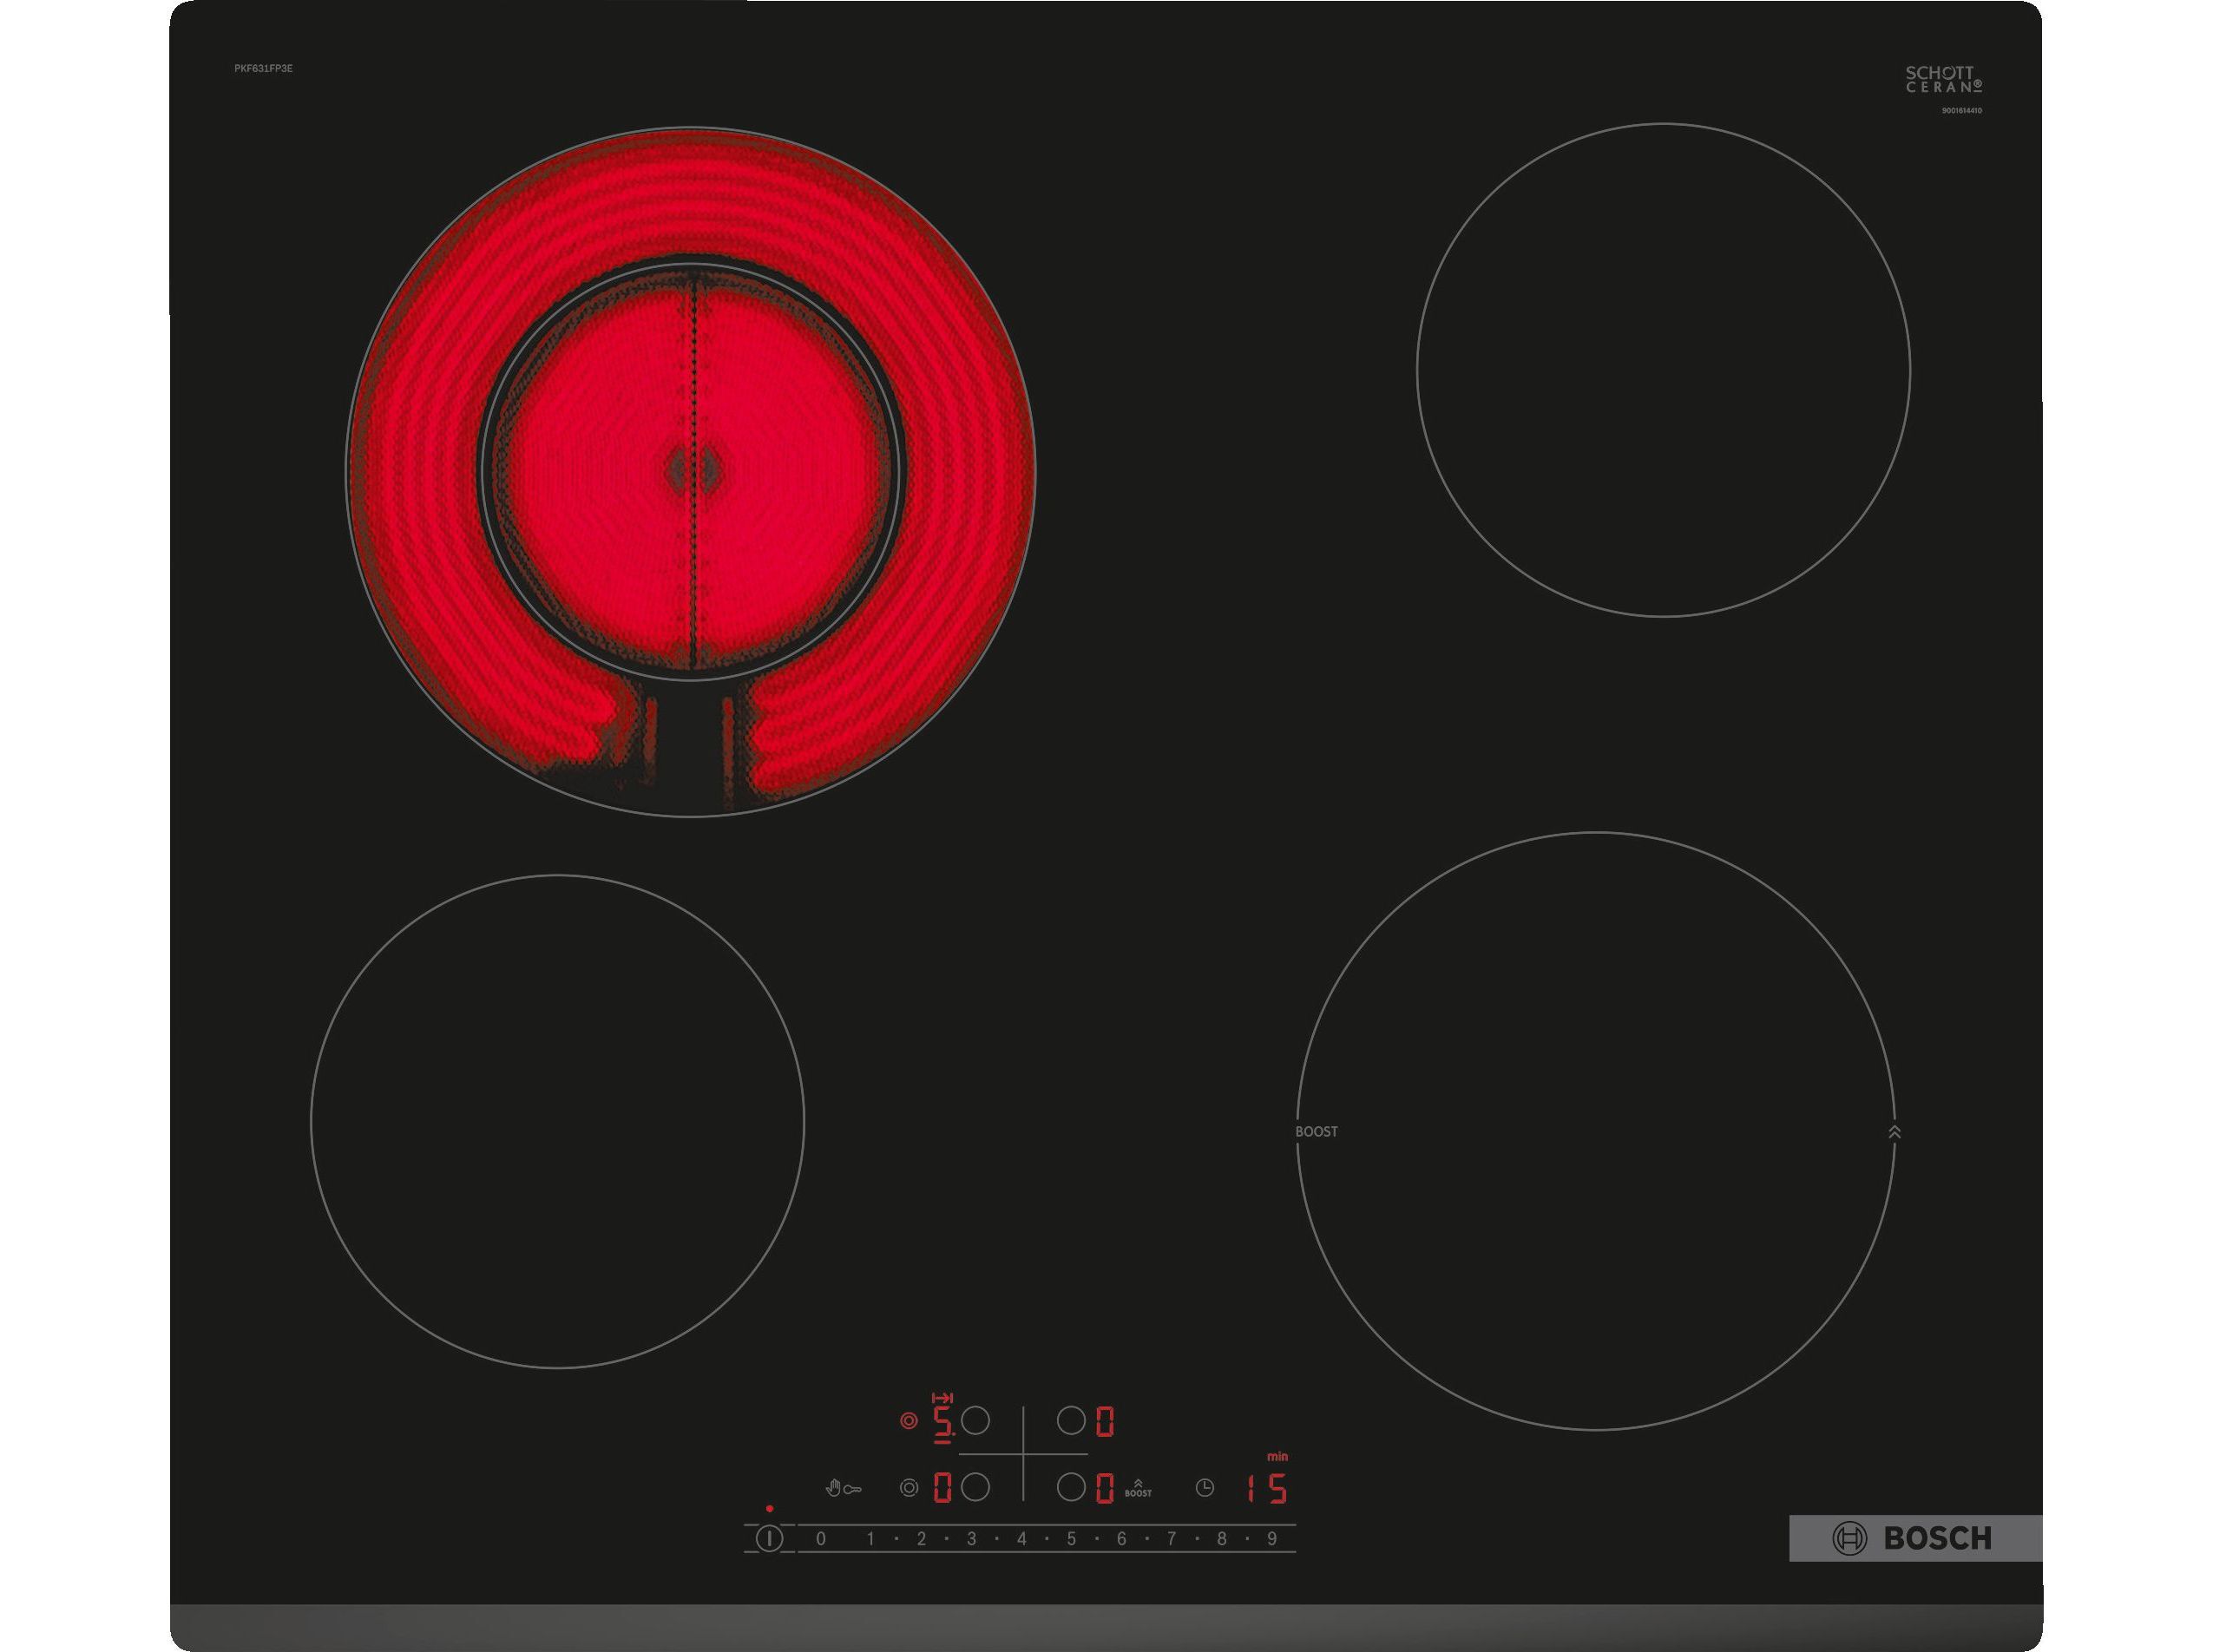The height and width of the screenshot is (1652, 2213).
Task: Tap the grey dual-zone ring icon, lower left
Action: [908, 1488]
